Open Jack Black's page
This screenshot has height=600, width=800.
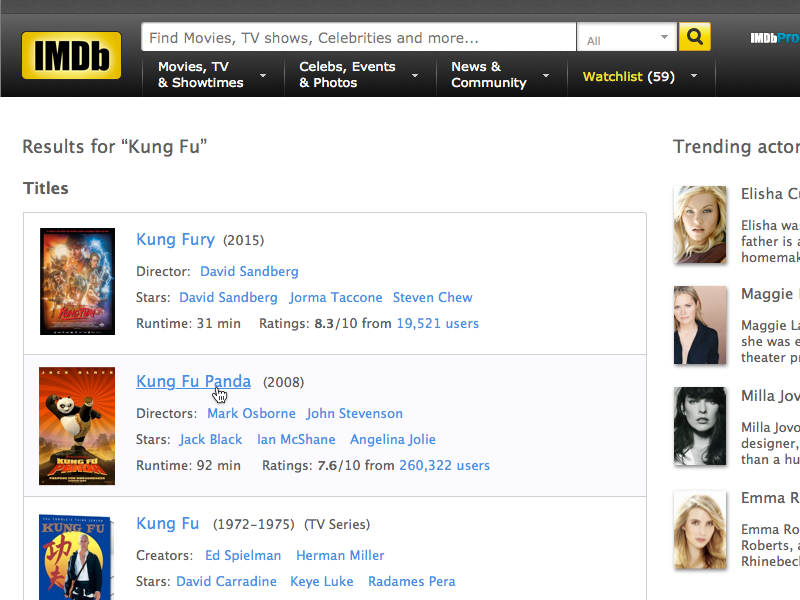tap(211, 439)
